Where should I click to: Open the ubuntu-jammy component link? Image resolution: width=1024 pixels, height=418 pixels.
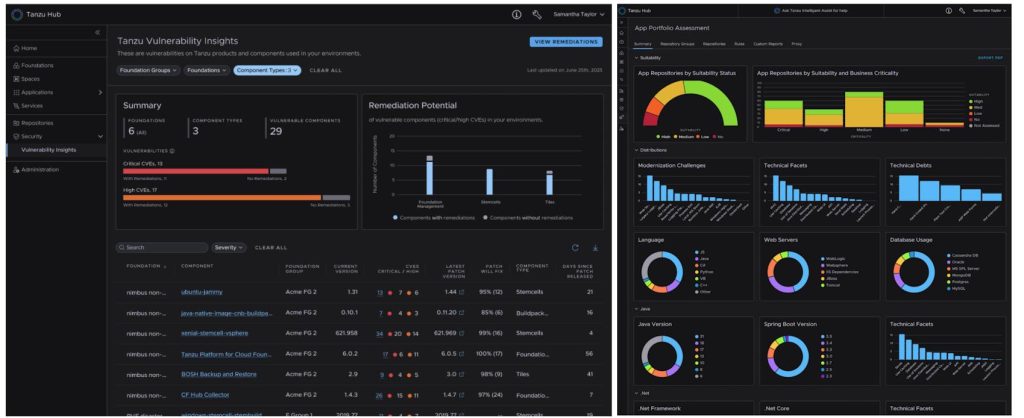[x=201, y=292]
